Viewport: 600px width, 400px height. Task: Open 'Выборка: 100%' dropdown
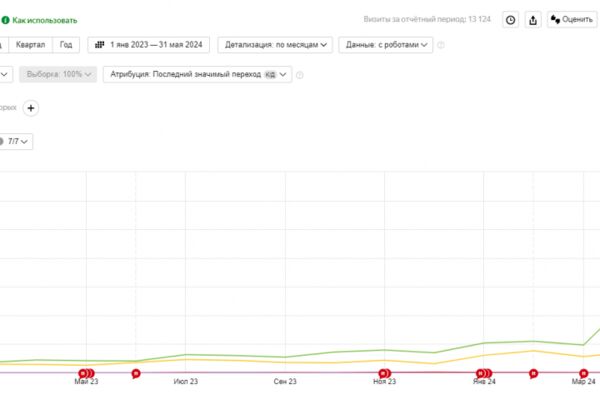click(x=58, y=74)
